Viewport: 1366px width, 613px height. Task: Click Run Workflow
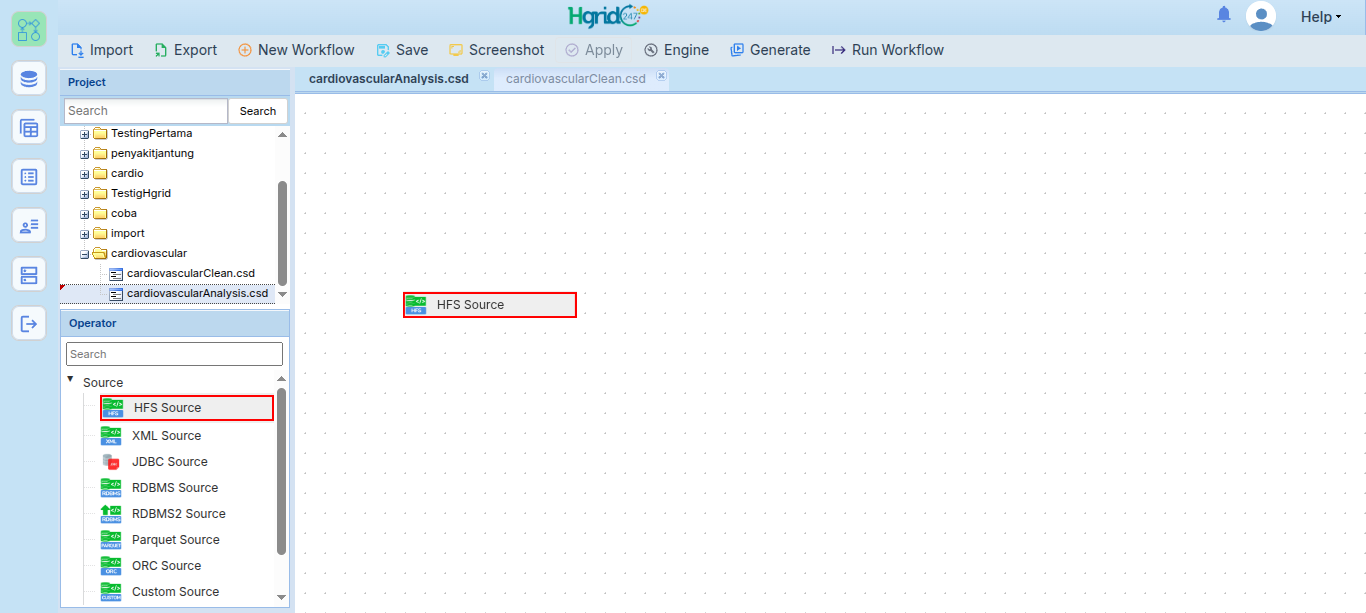pos(887,50)
